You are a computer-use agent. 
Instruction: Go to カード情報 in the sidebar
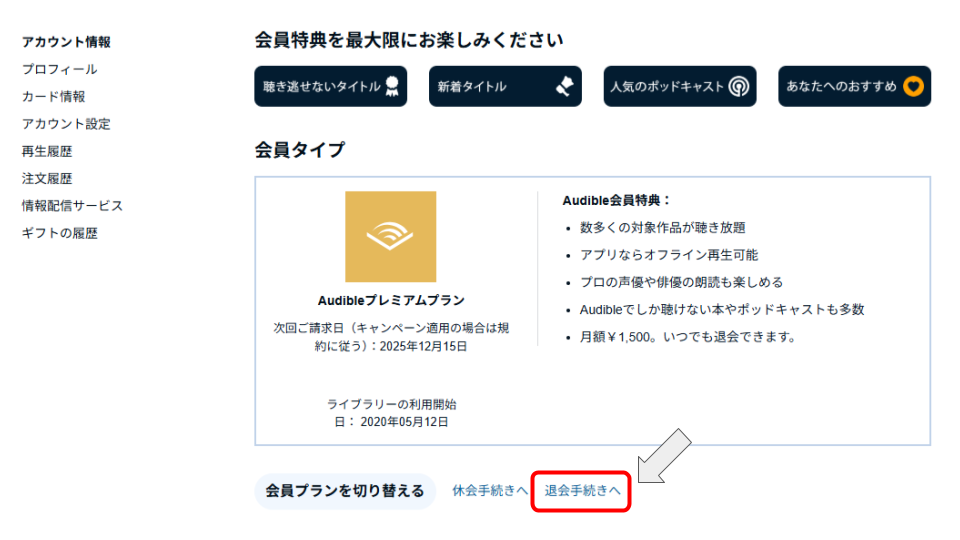click(x=54, y=97)
